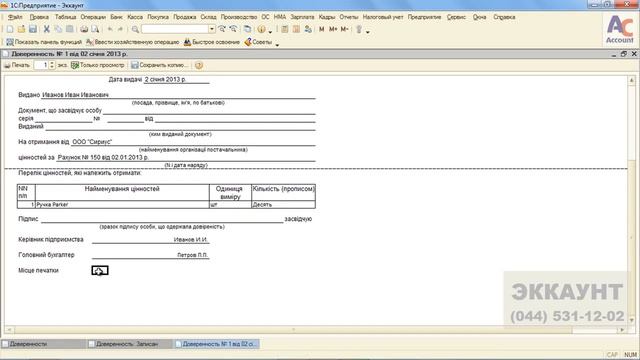This screenshot has height=360, width=640.
Task: Open the Производство menu
Action: (239, 17)
